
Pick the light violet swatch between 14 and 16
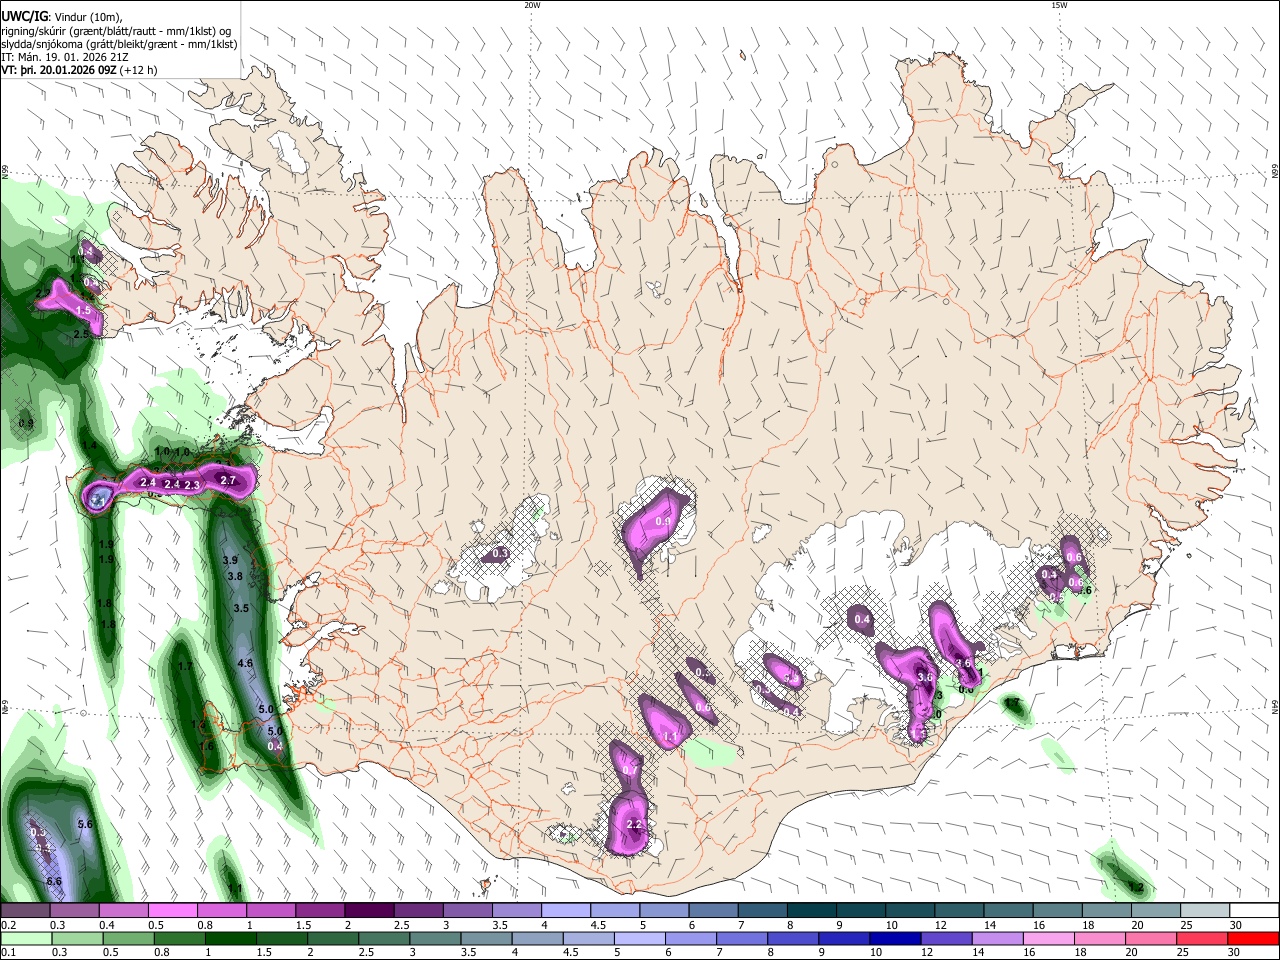pos(997,939)
